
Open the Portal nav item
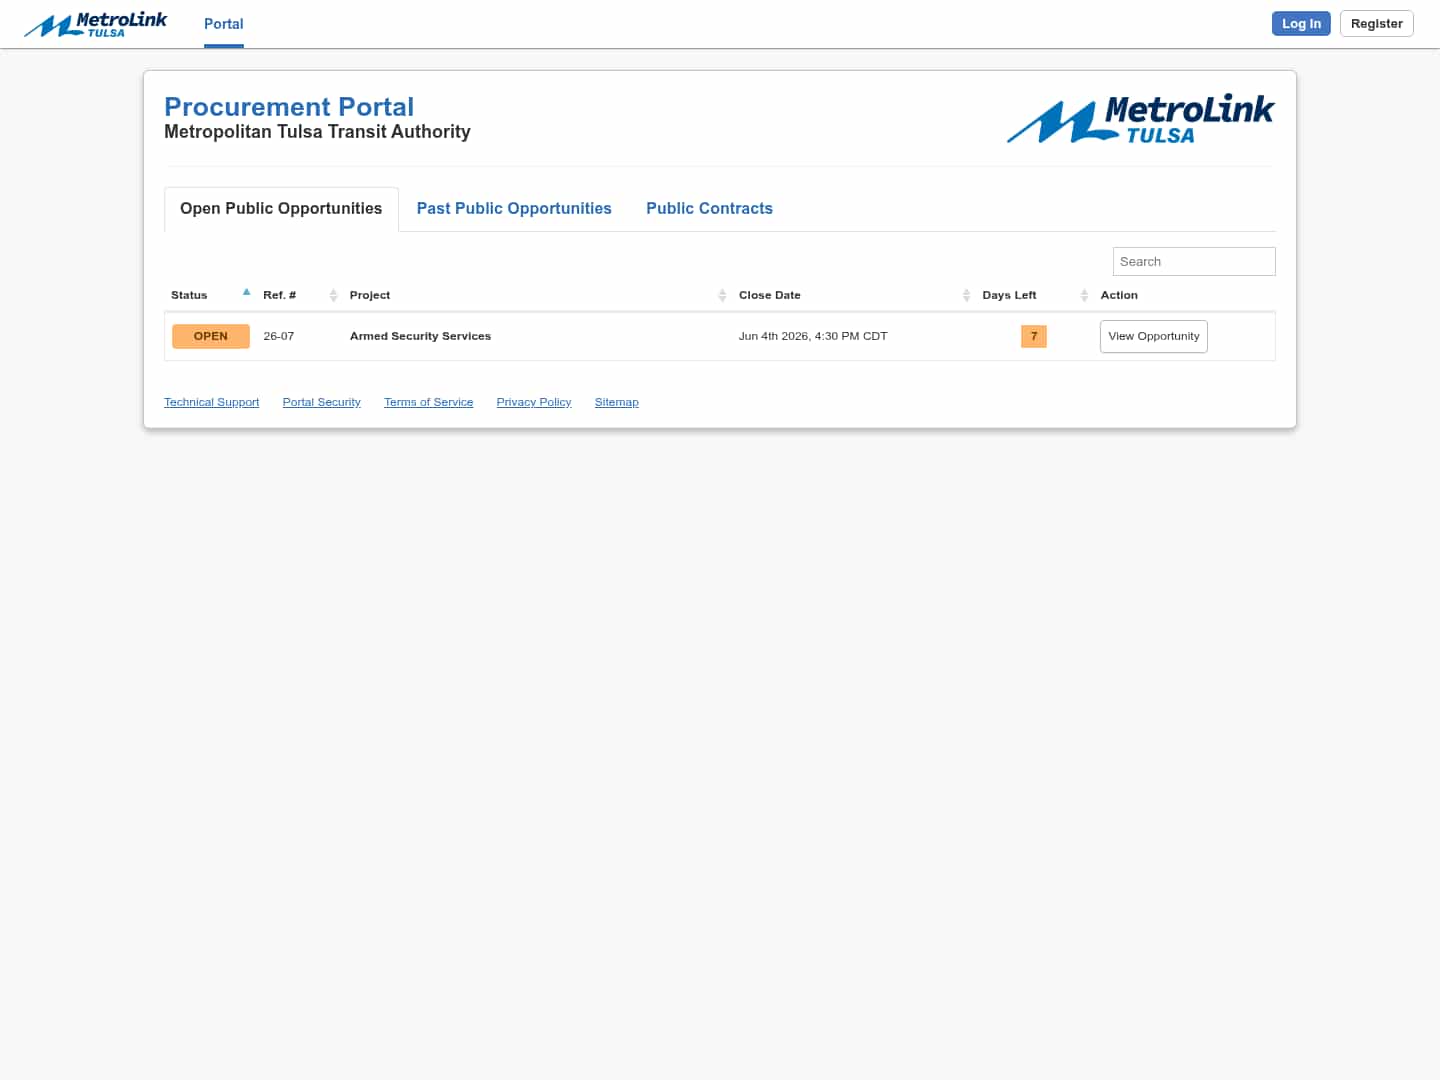tap(224, 24)
